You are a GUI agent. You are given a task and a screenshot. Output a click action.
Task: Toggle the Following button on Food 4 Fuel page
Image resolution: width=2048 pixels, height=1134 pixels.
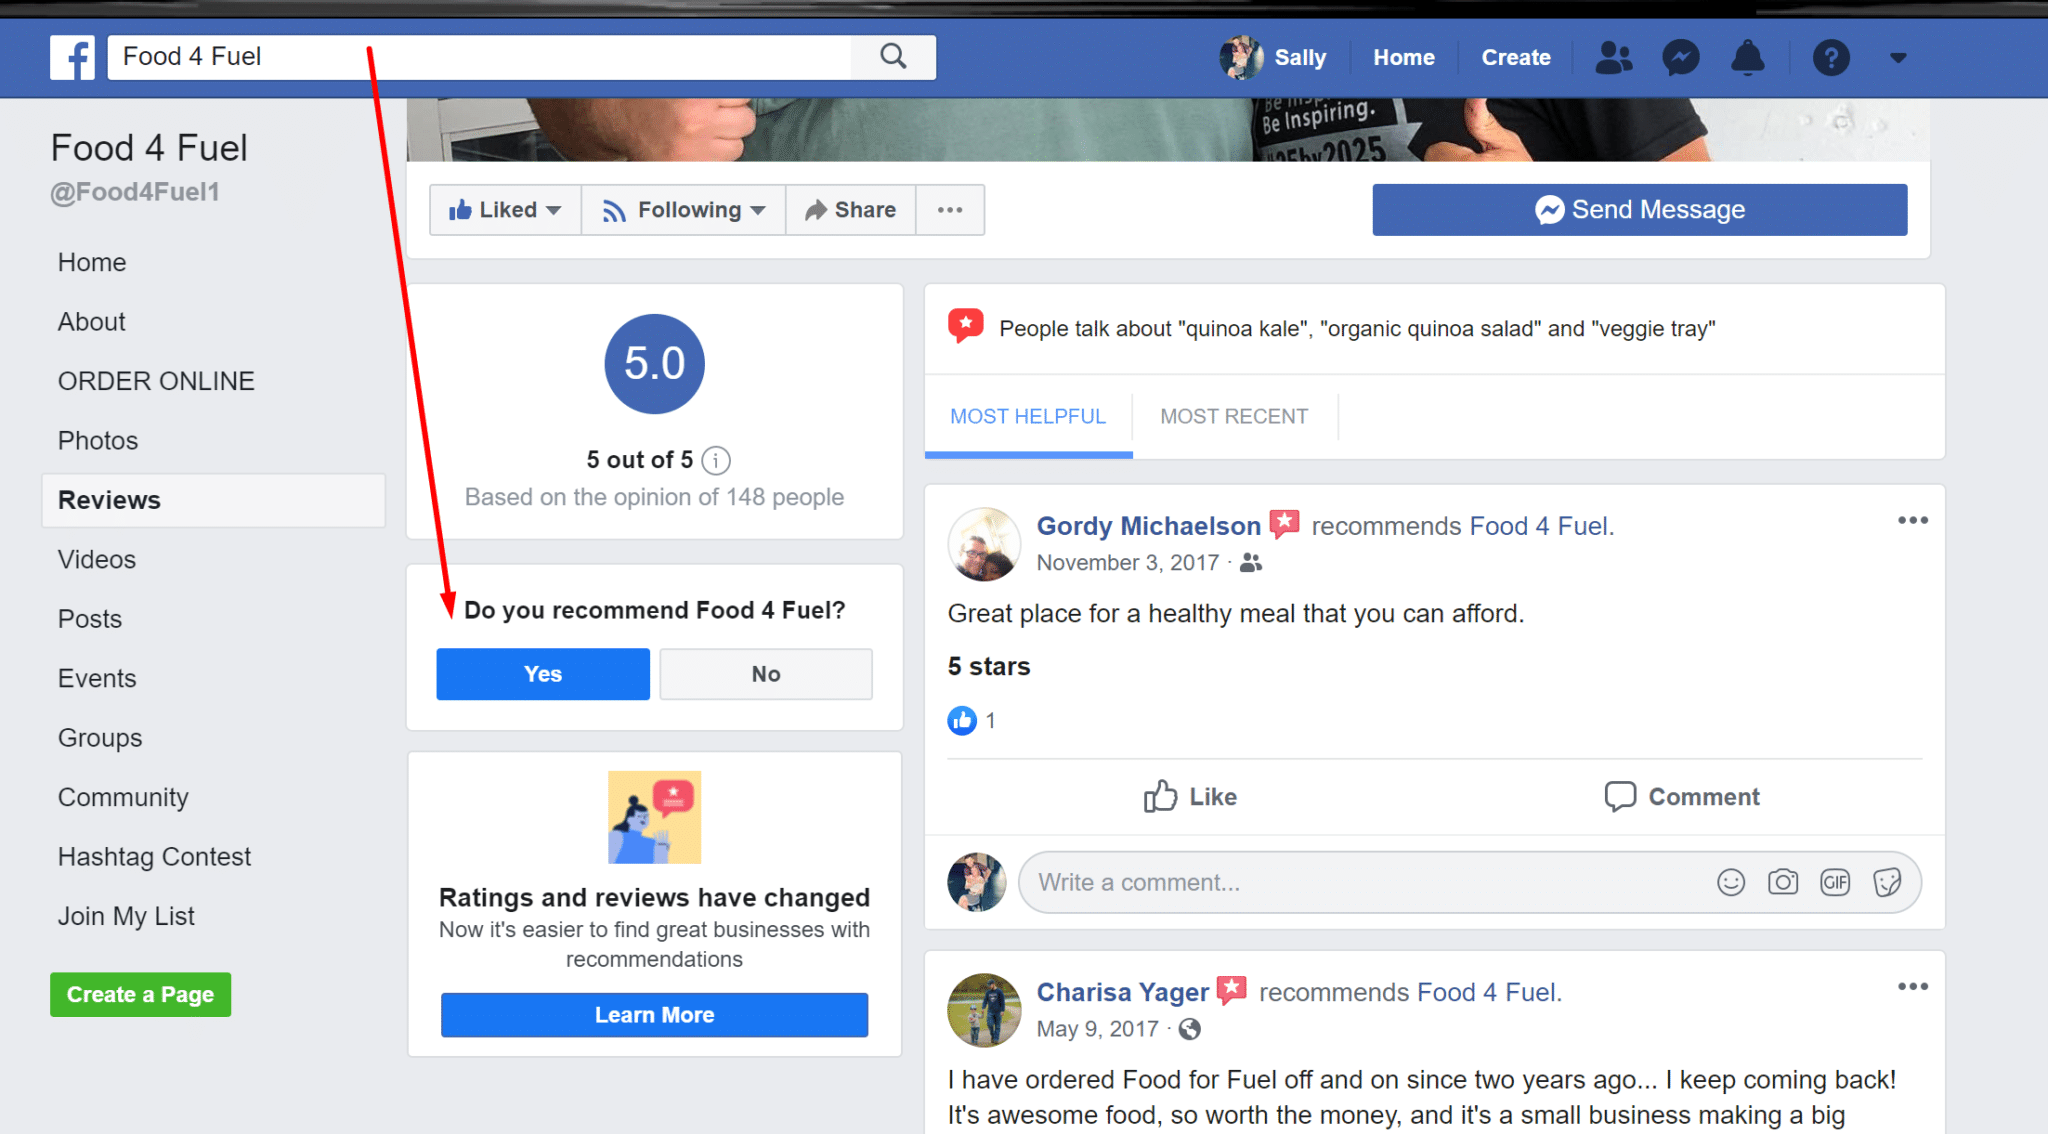(x=683, y=209)
